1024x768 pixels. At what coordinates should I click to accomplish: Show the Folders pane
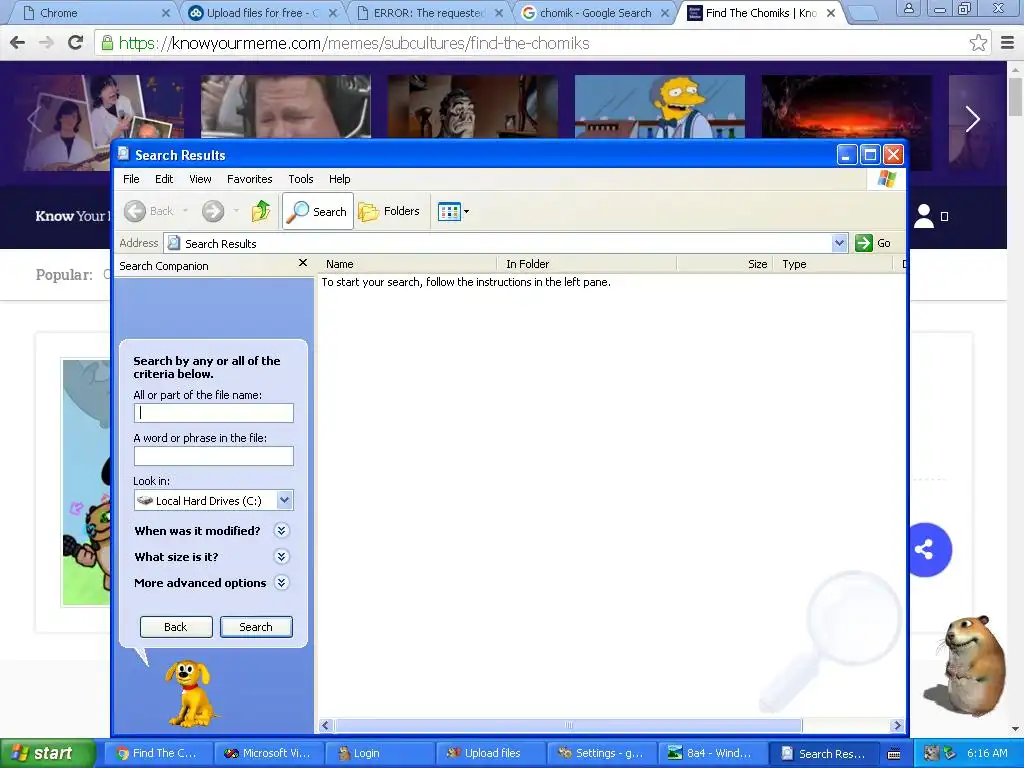[389, 211]
